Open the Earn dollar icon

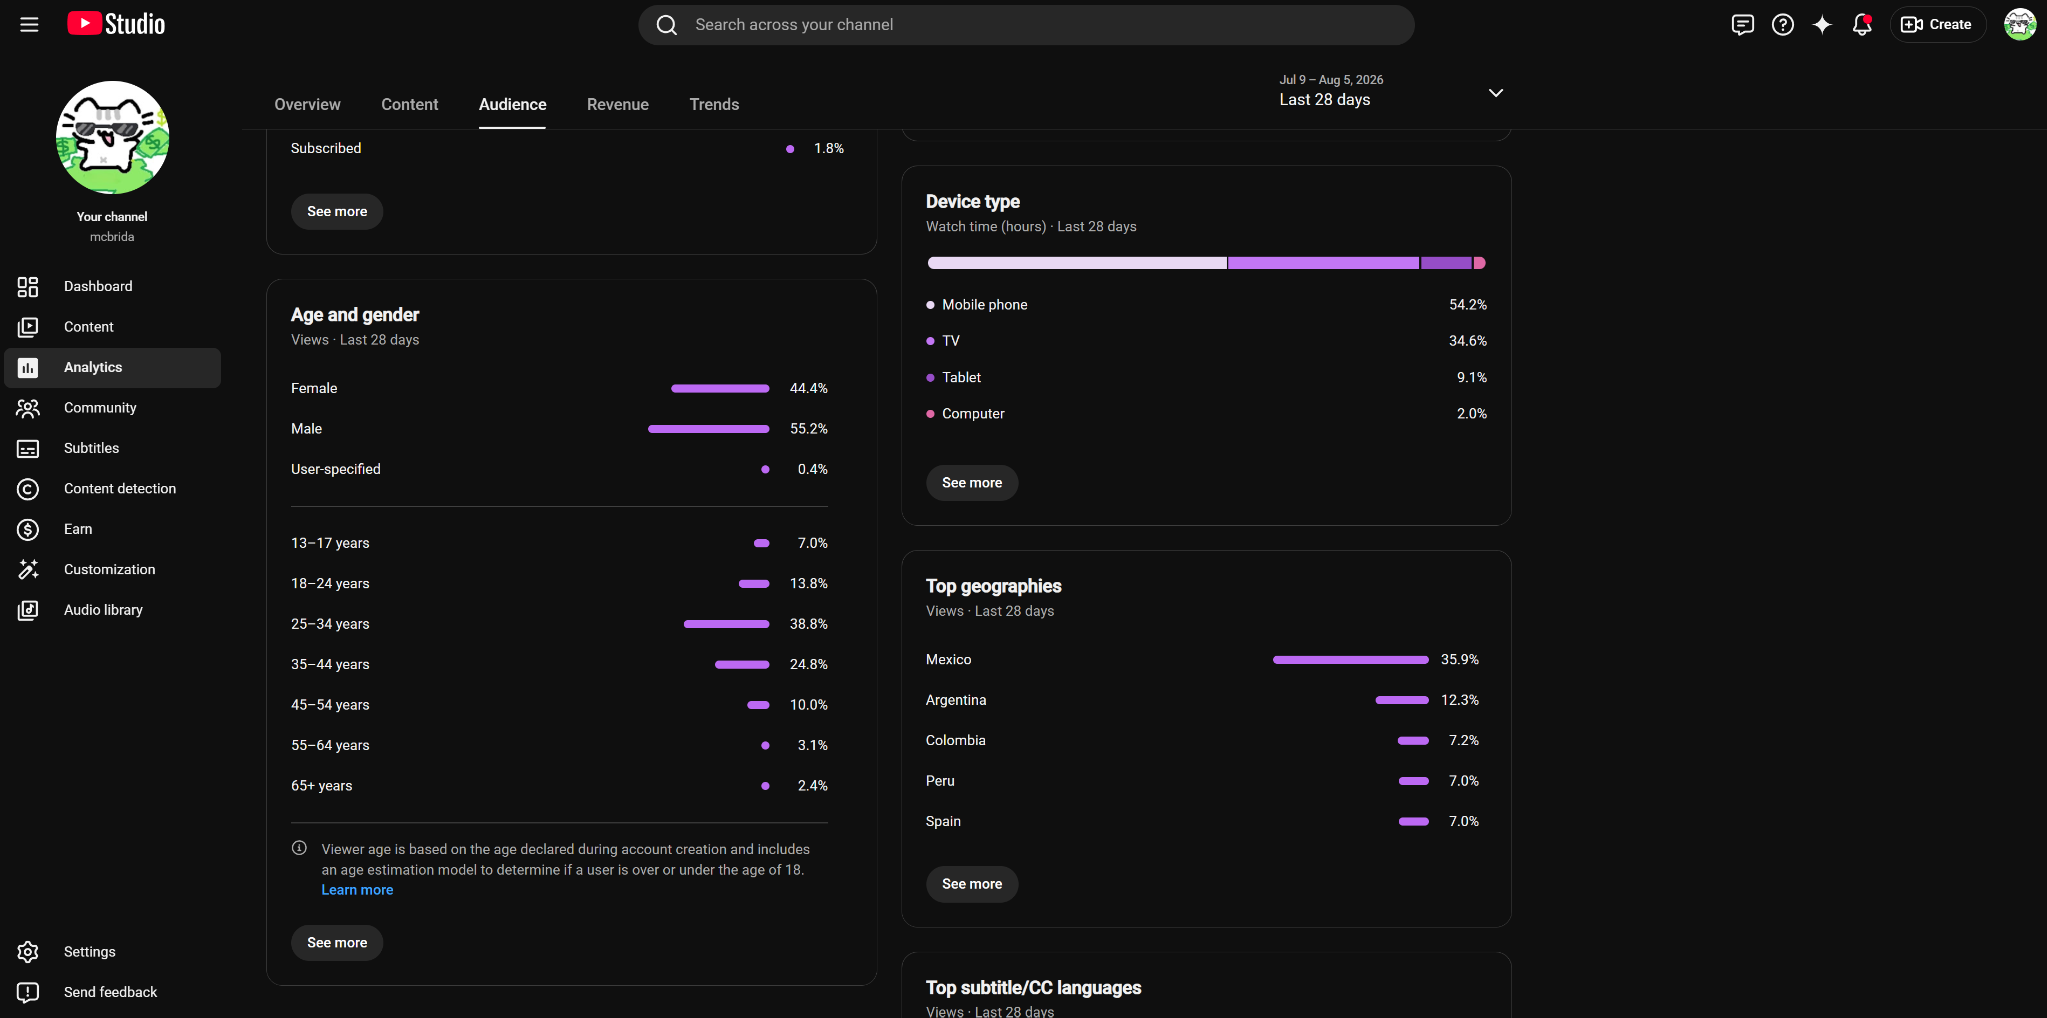click(28, 530)
